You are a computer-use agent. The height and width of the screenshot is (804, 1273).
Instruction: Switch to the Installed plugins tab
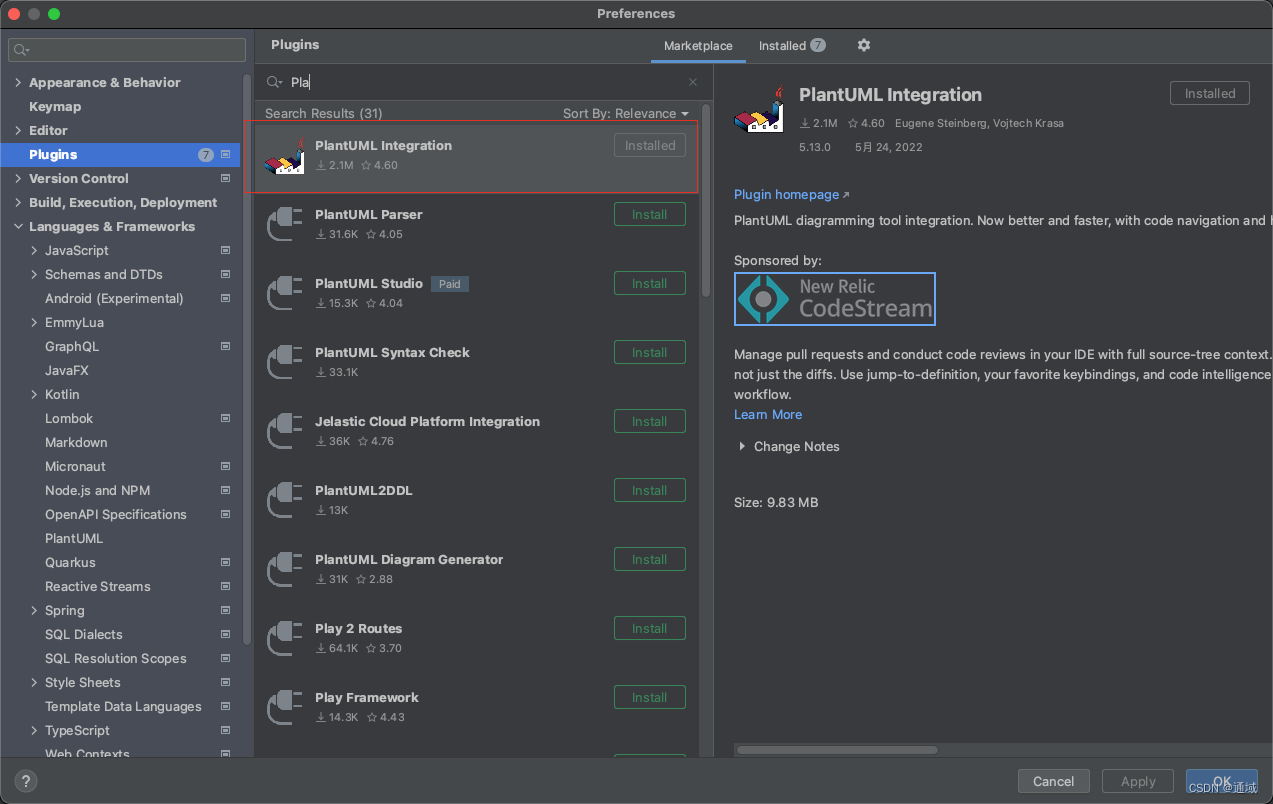pyautogui.click(x=792, y=46)
